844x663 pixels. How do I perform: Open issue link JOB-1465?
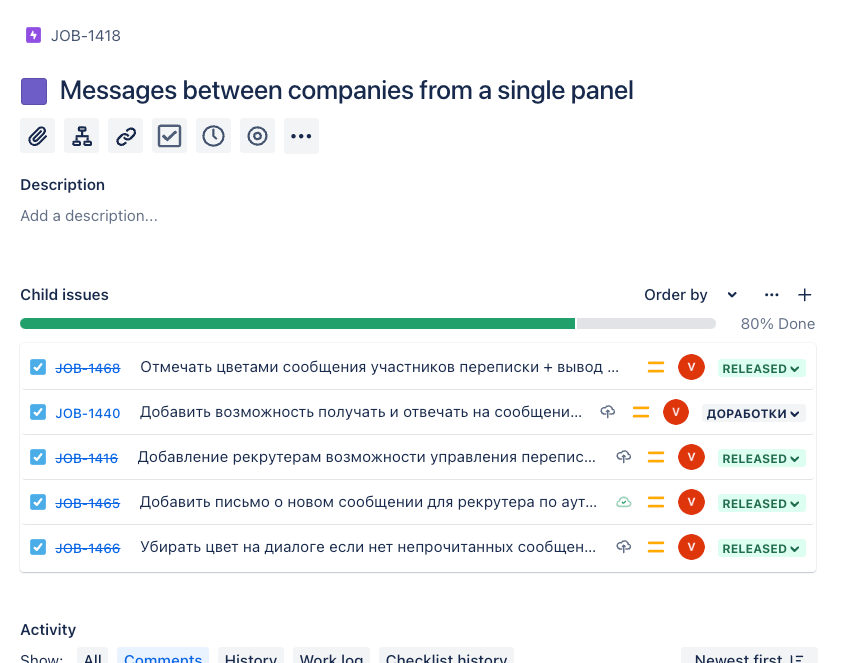88,503
